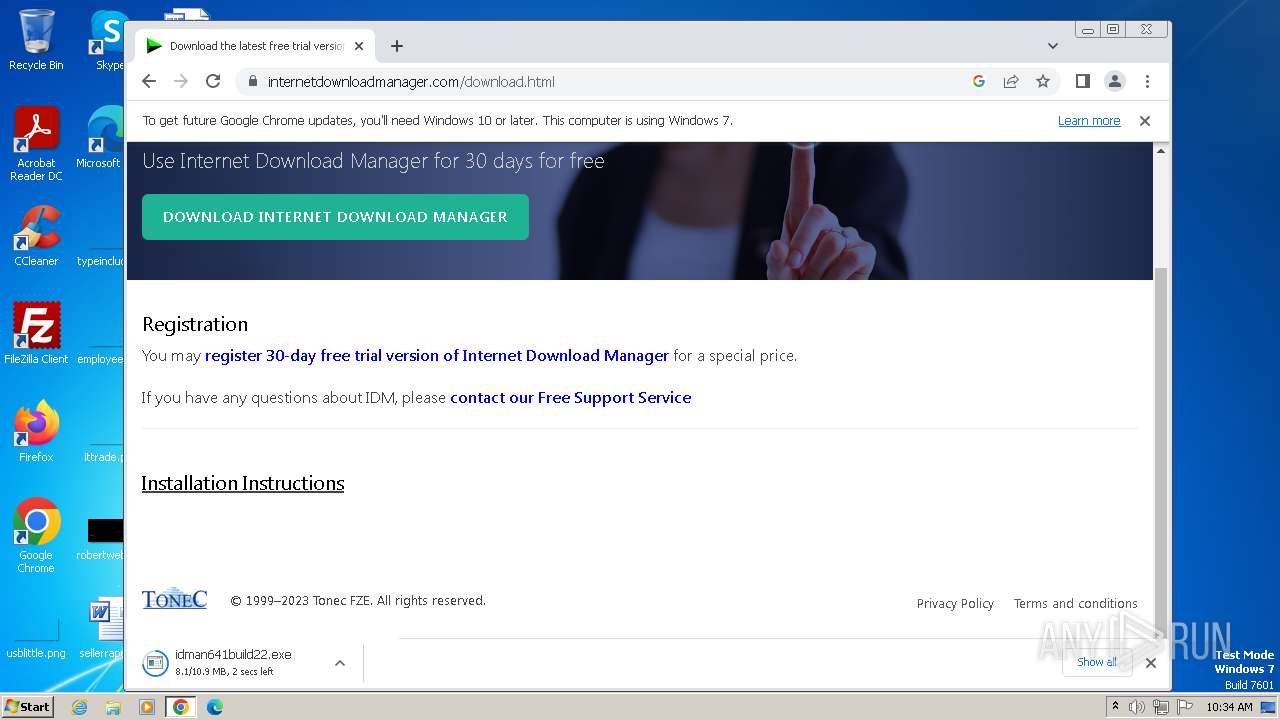Select the Download the latest free trial tab
Screen dimensions: 1280x720
tap(255, 46)
